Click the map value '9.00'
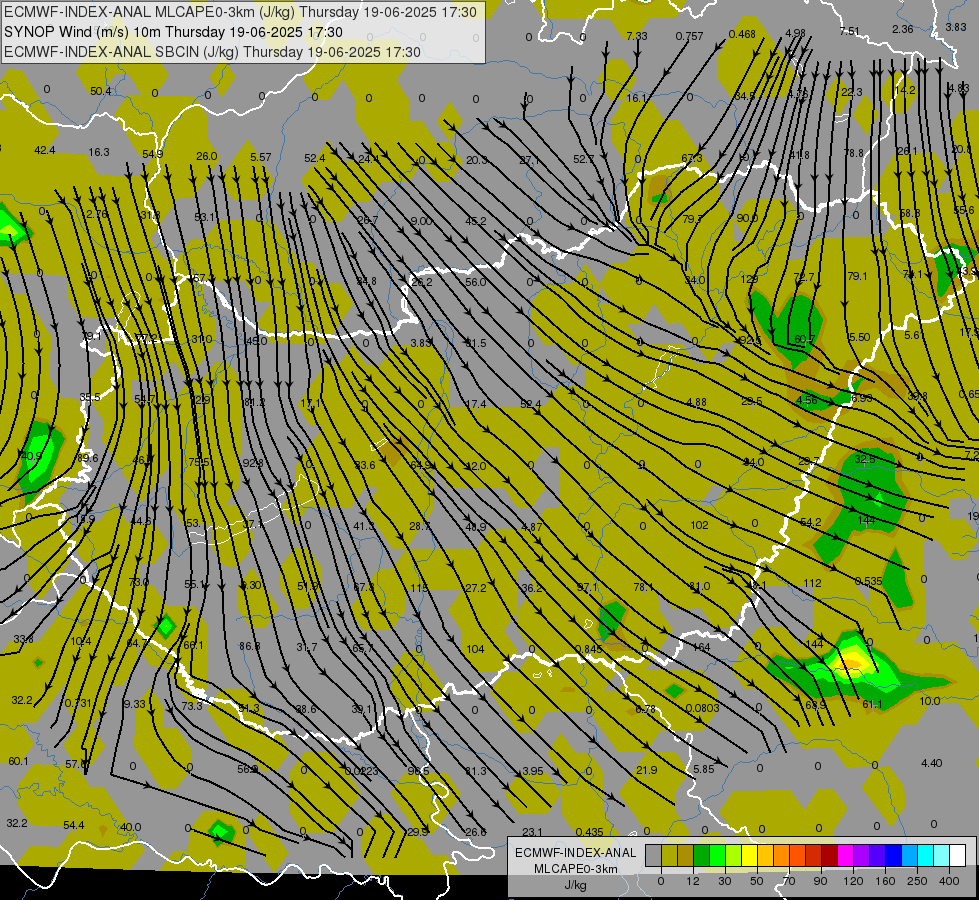The image size is (979, 900). (421, 221)
